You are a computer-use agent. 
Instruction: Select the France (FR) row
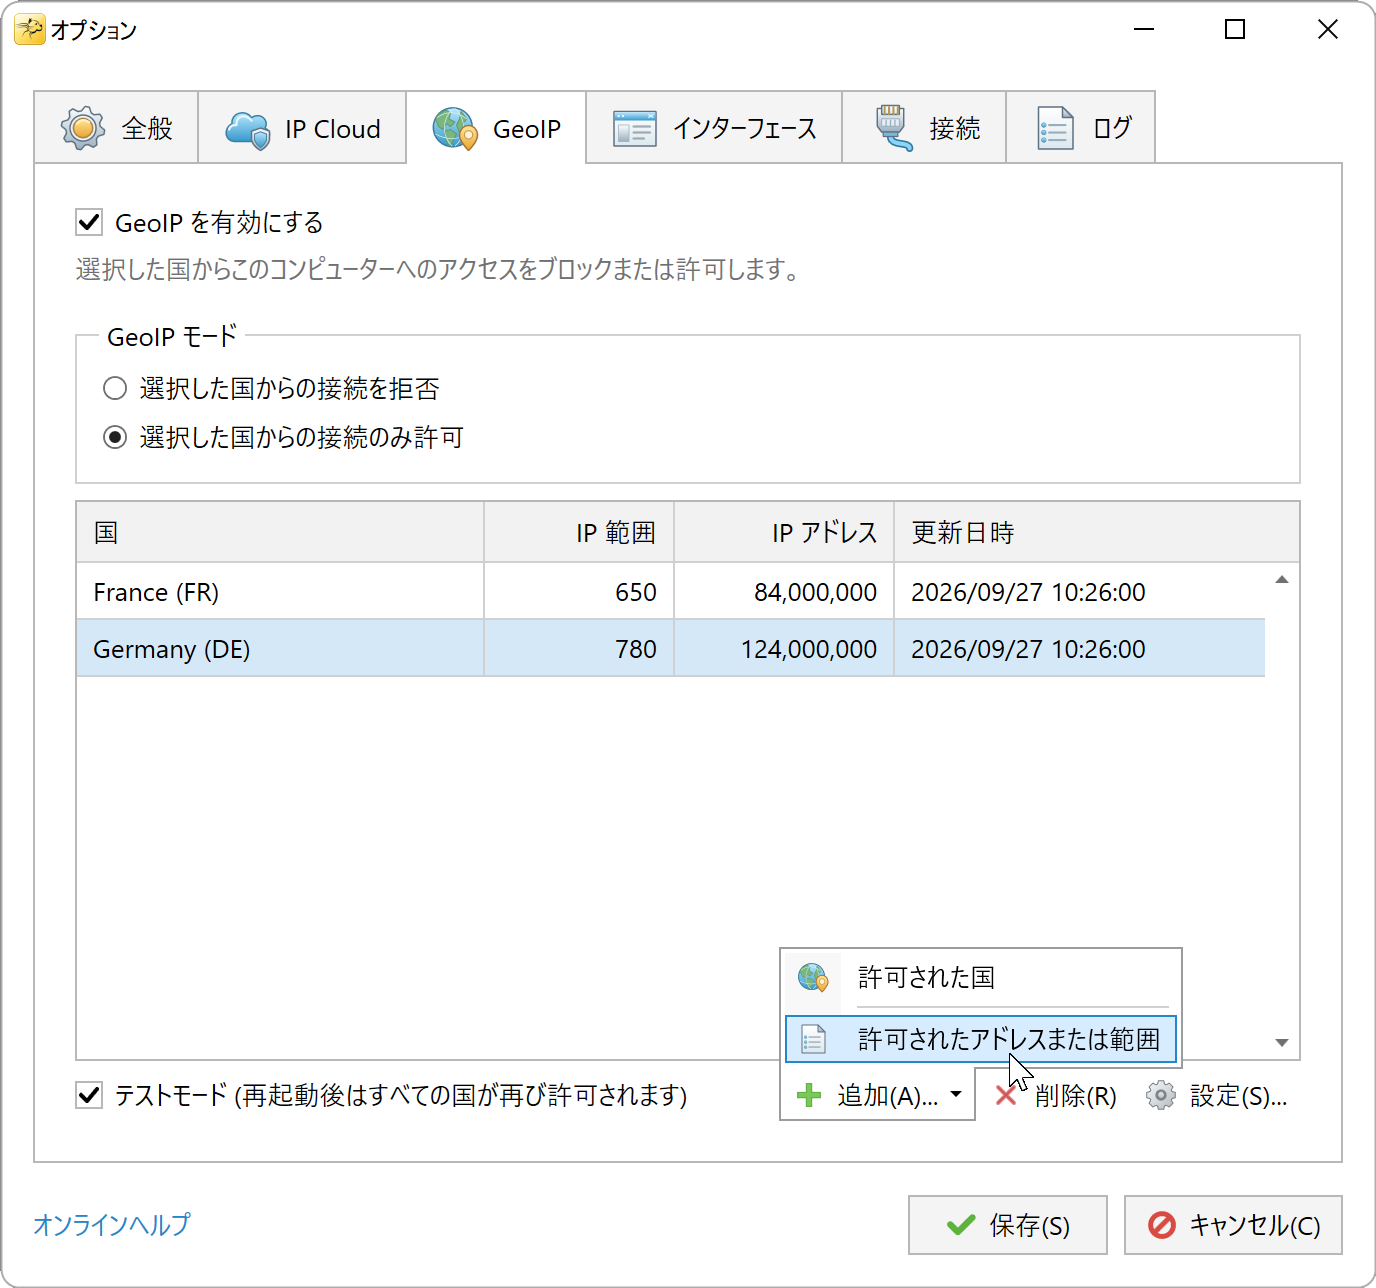671,592
